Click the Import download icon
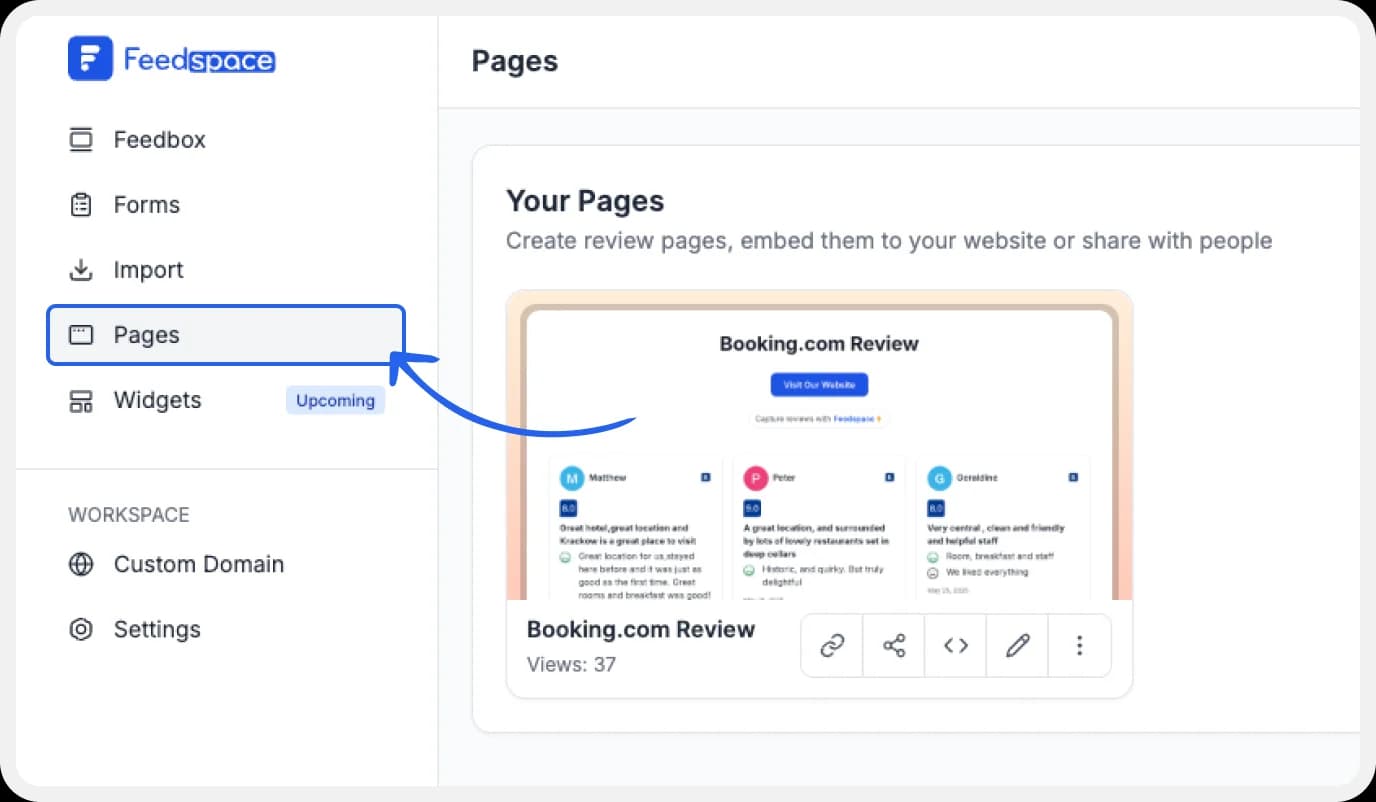 pyautogui.click(x=79, y=269)
